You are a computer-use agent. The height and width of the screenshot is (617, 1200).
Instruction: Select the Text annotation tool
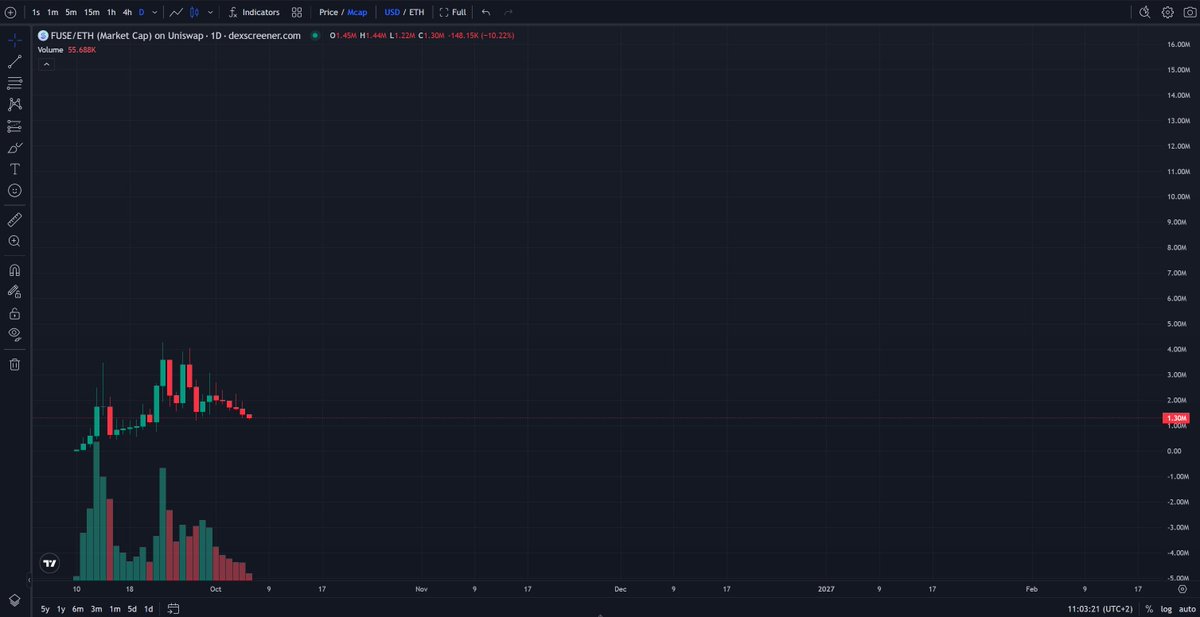14,169
